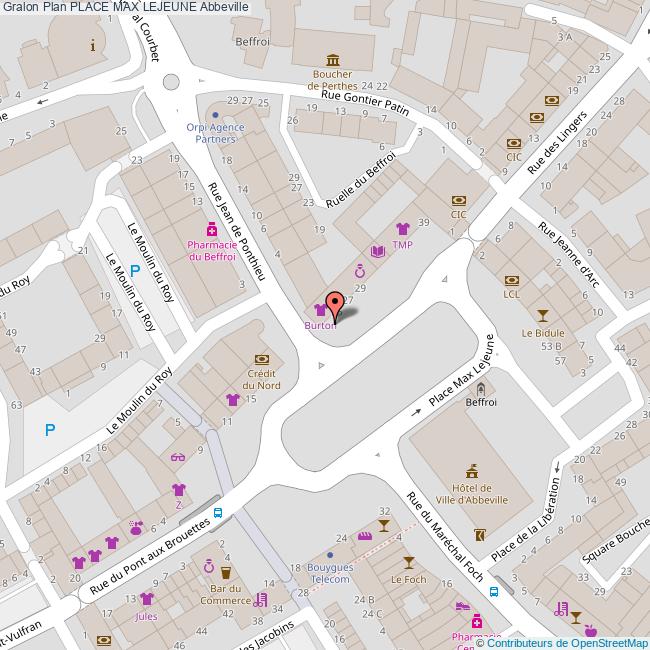Click the Hôtel de Ville d'Abbeville icon
The height and width of the screenshot is (650, 650).
470,470
